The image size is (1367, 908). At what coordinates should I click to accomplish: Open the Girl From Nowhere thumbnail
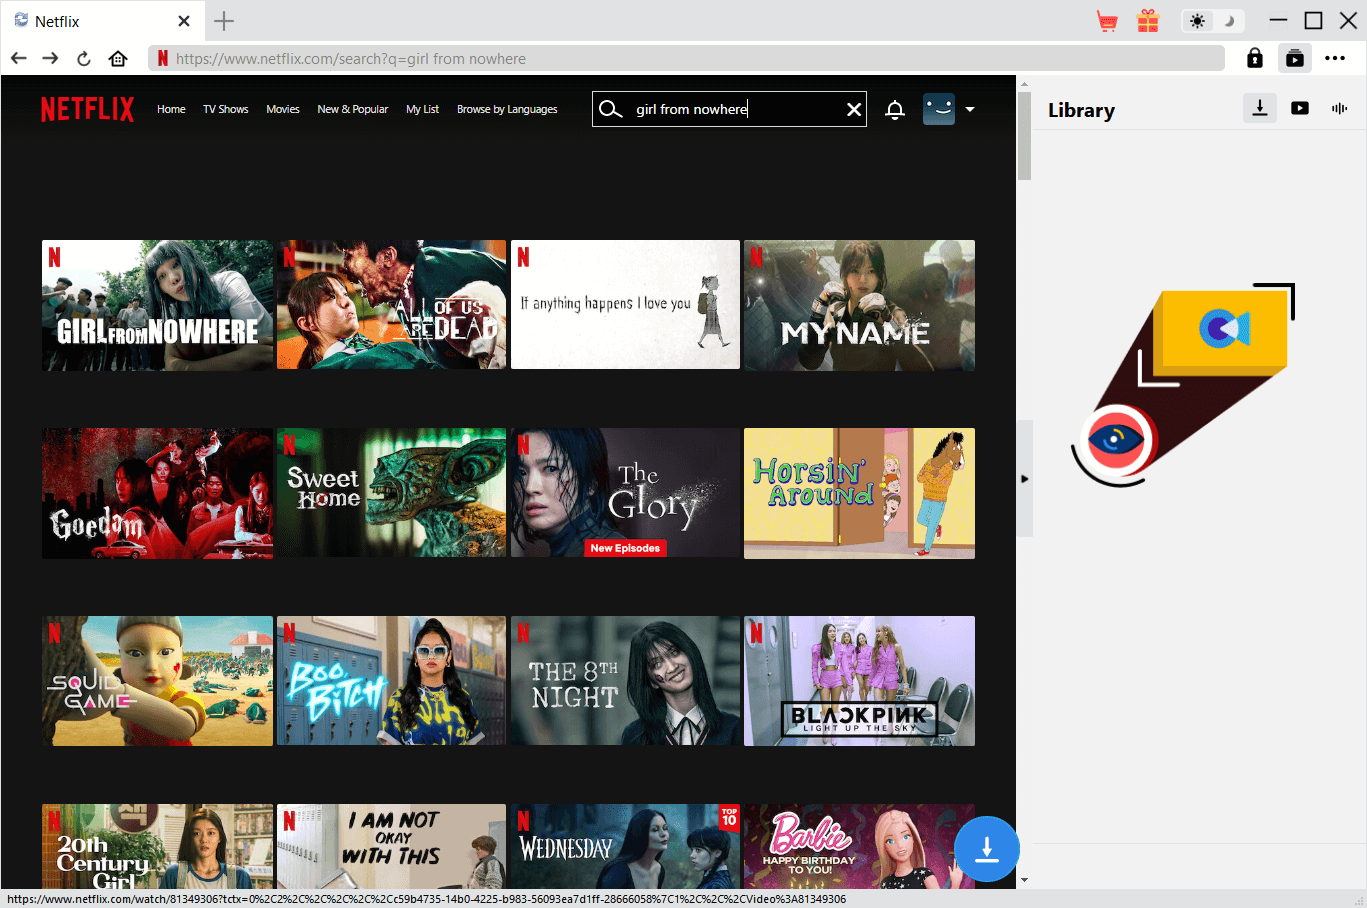pyautogui.click(x=157, y=305)
